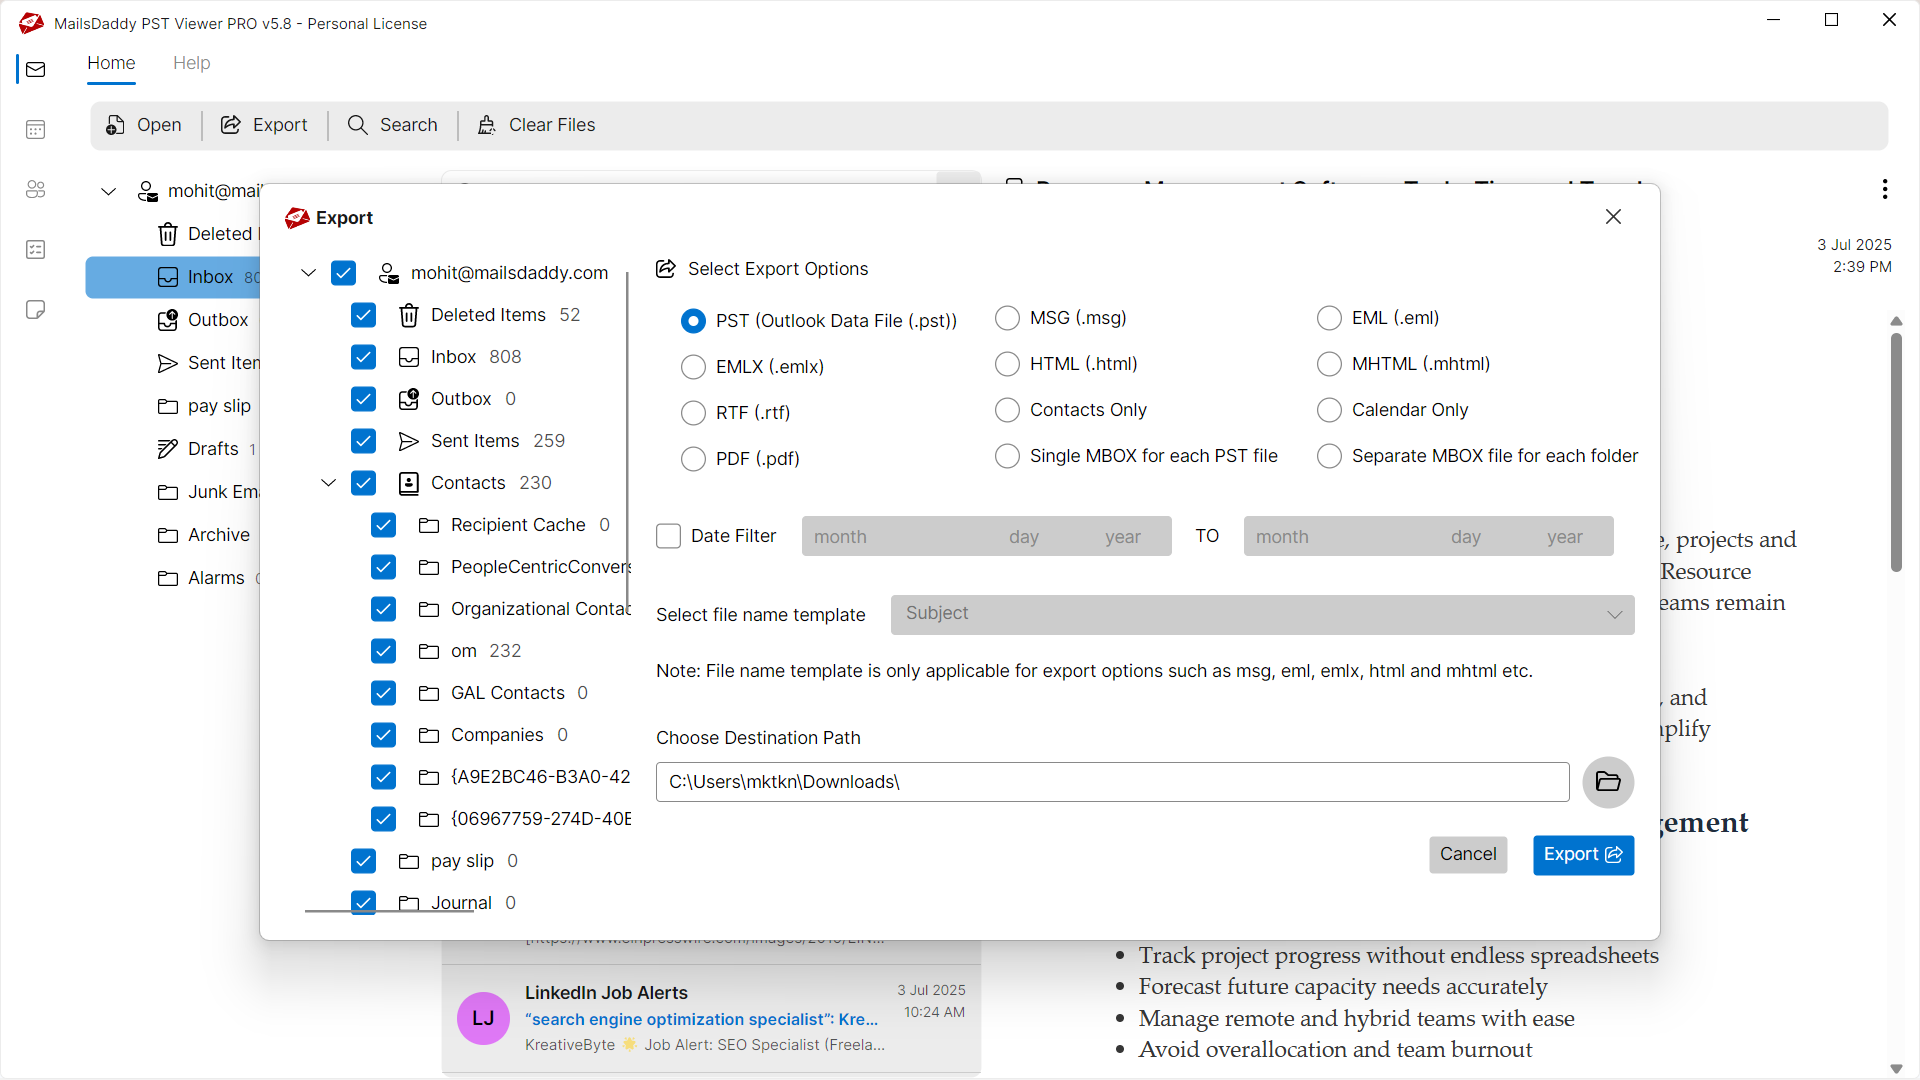The width and height of the screenshot is (1920, 1080).
Task: Click the pay slip folder icon in main list
Action: 168,406
